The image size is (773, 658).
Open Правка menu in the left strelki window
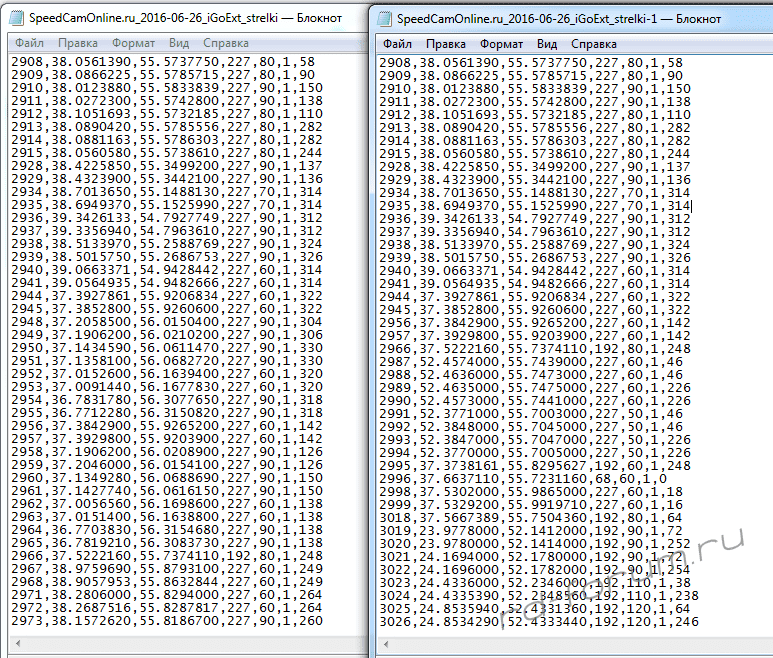coord(78,44)
